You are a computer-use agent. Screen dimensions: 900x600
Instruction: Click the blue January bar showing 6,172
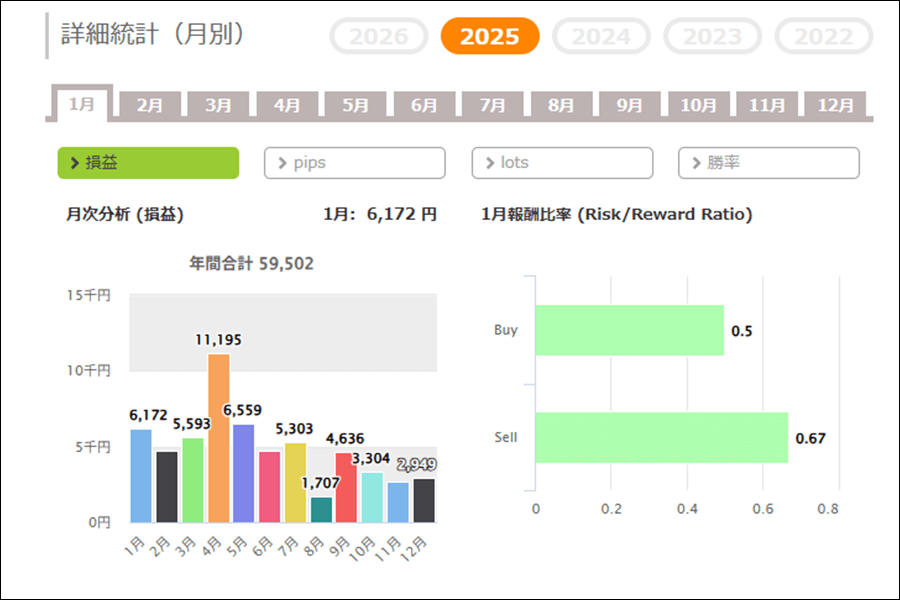pos(141,476)
